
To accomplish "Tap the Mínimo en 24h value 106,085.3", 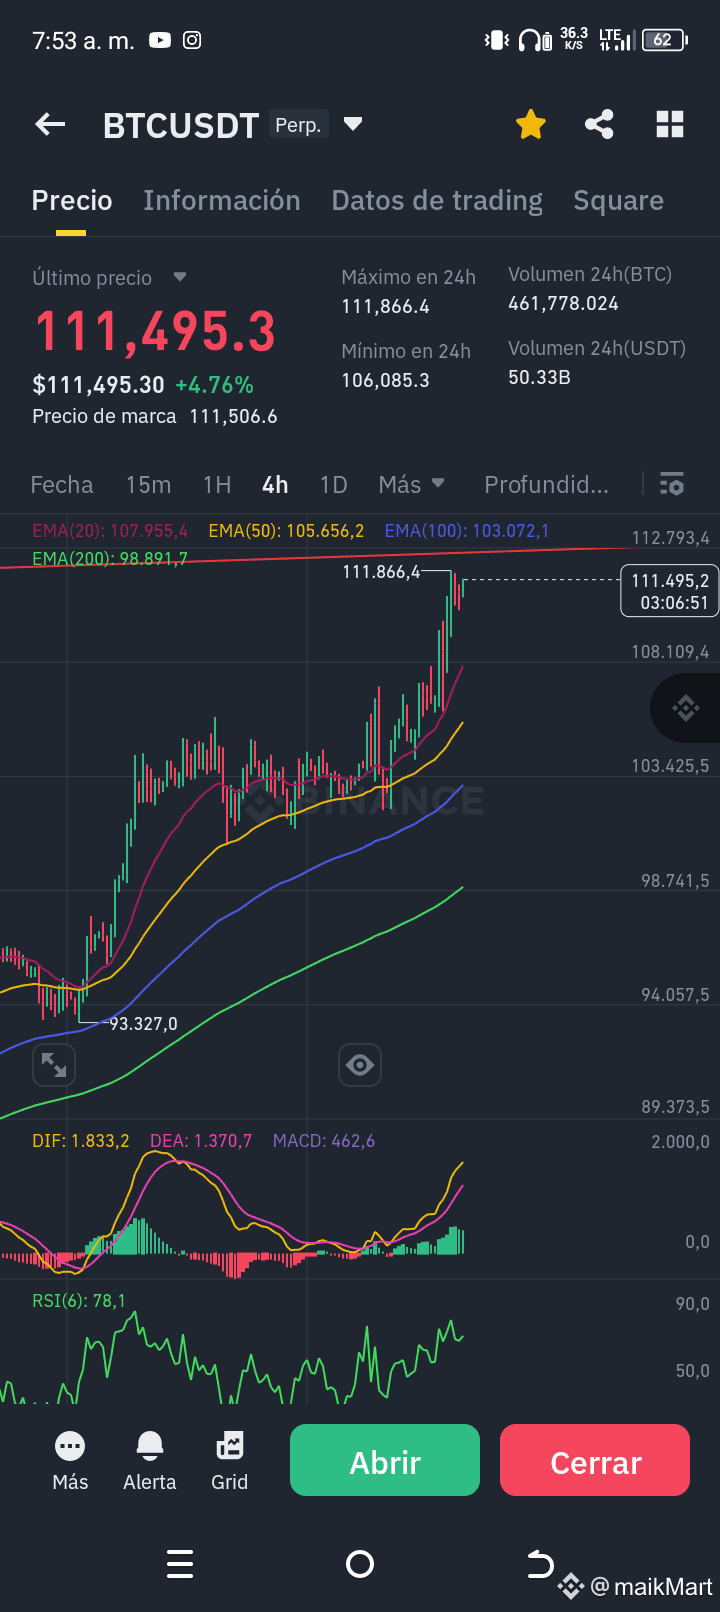I will click(x=385, y=380).
